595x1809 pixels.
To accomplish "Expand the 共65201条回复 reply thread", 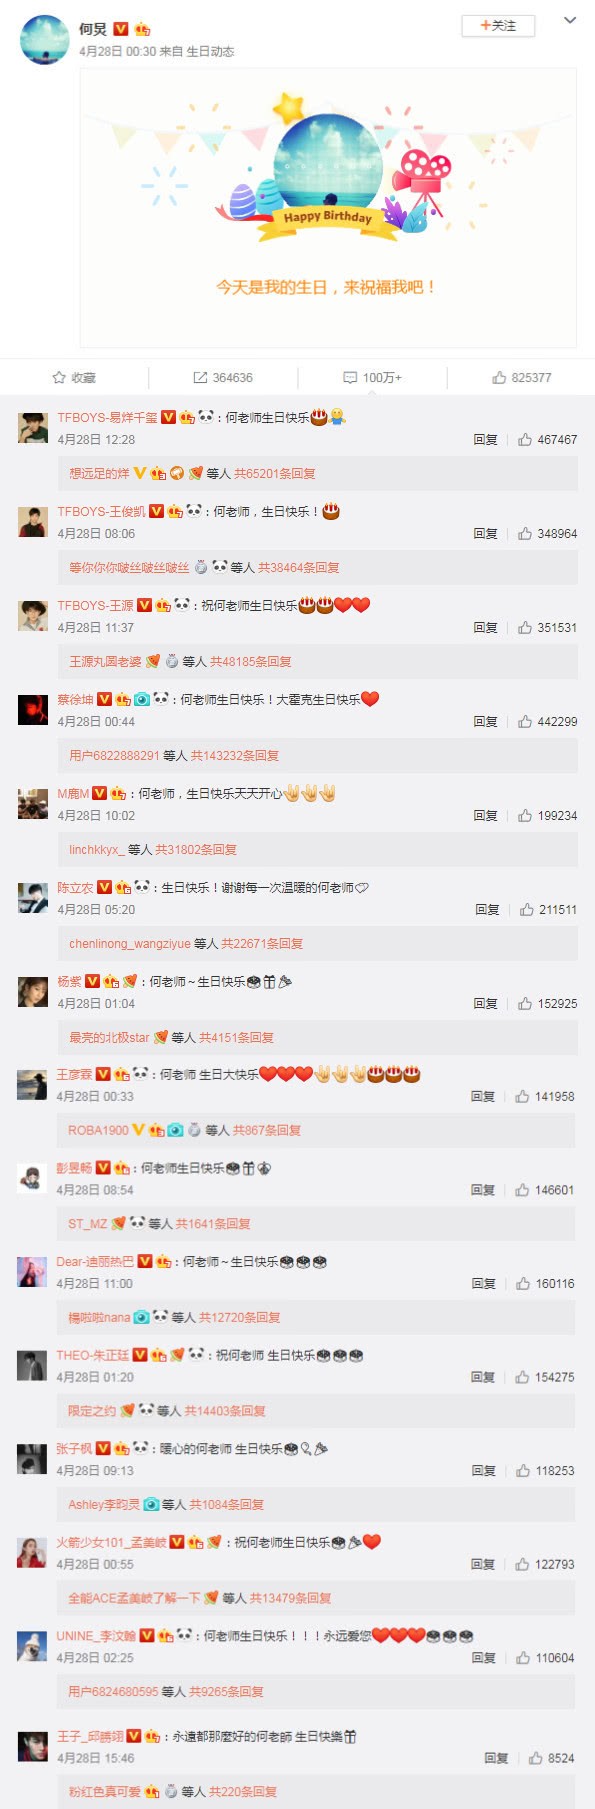I will [275, 473].
